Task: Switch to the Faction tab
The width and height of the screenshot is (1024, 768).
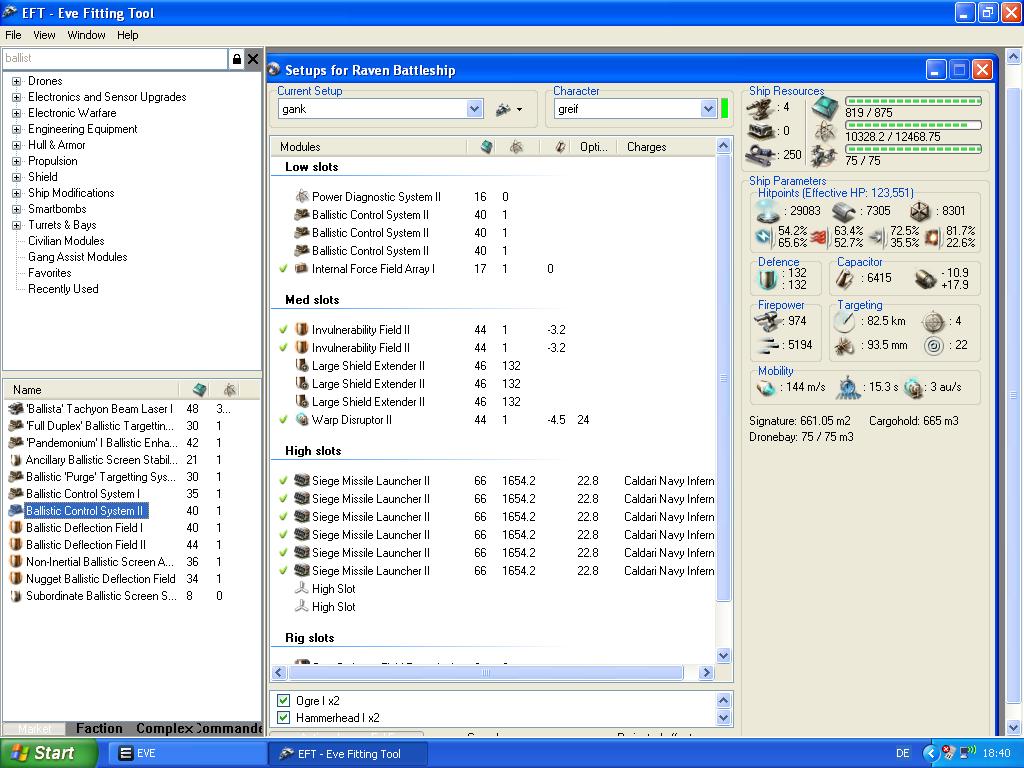Action: (x=99, y=728)
